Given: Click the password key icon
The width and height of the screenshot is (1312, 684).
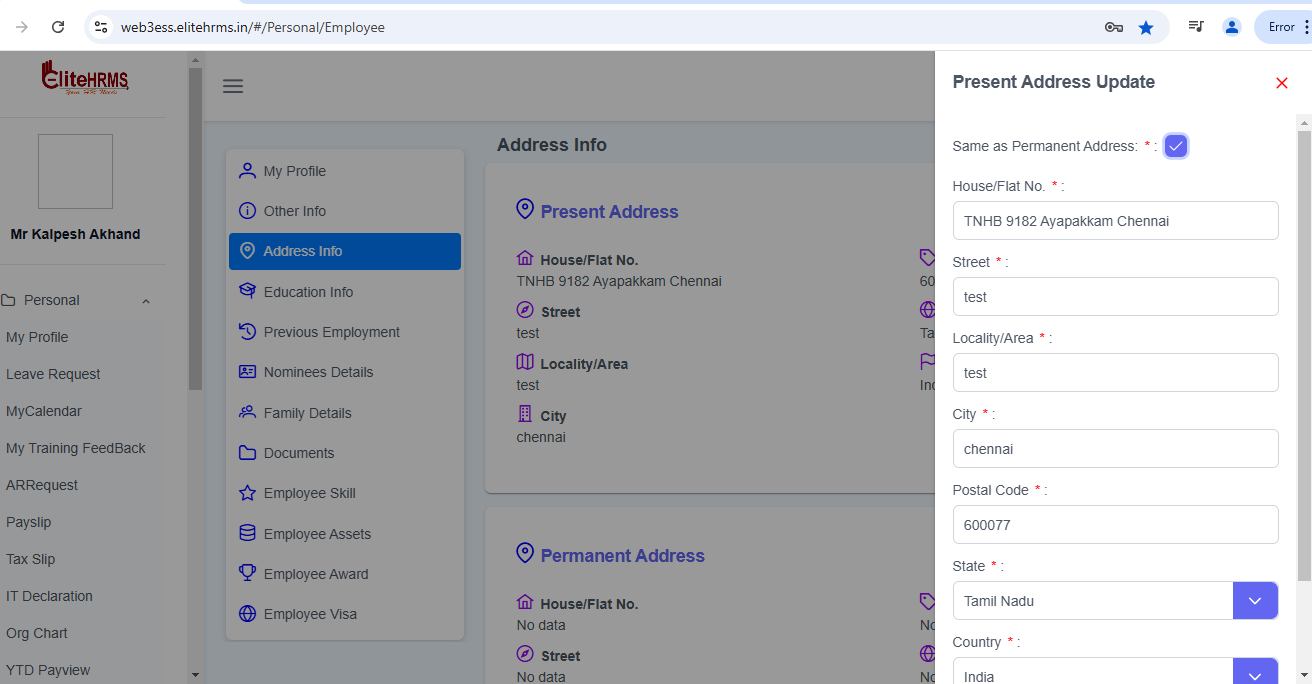Looking at the screenshot, I should click(x=1113, y=28).
